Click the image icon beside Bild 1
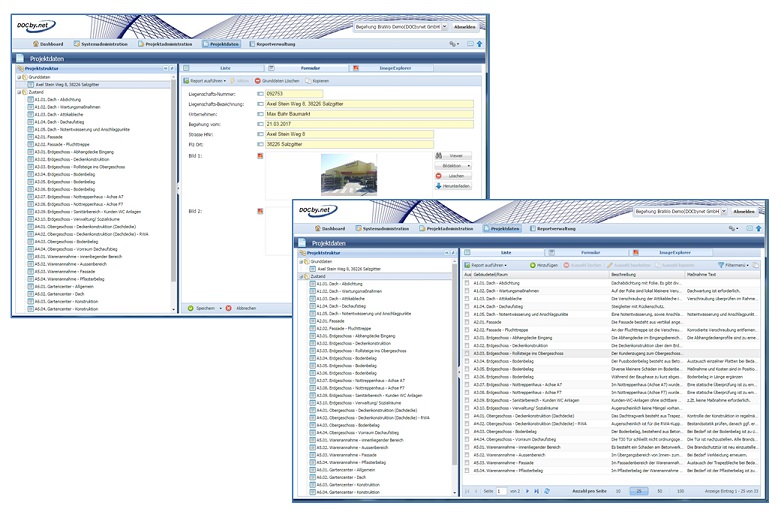The height and width of the screenshot is (515, 781). point(260,156)
